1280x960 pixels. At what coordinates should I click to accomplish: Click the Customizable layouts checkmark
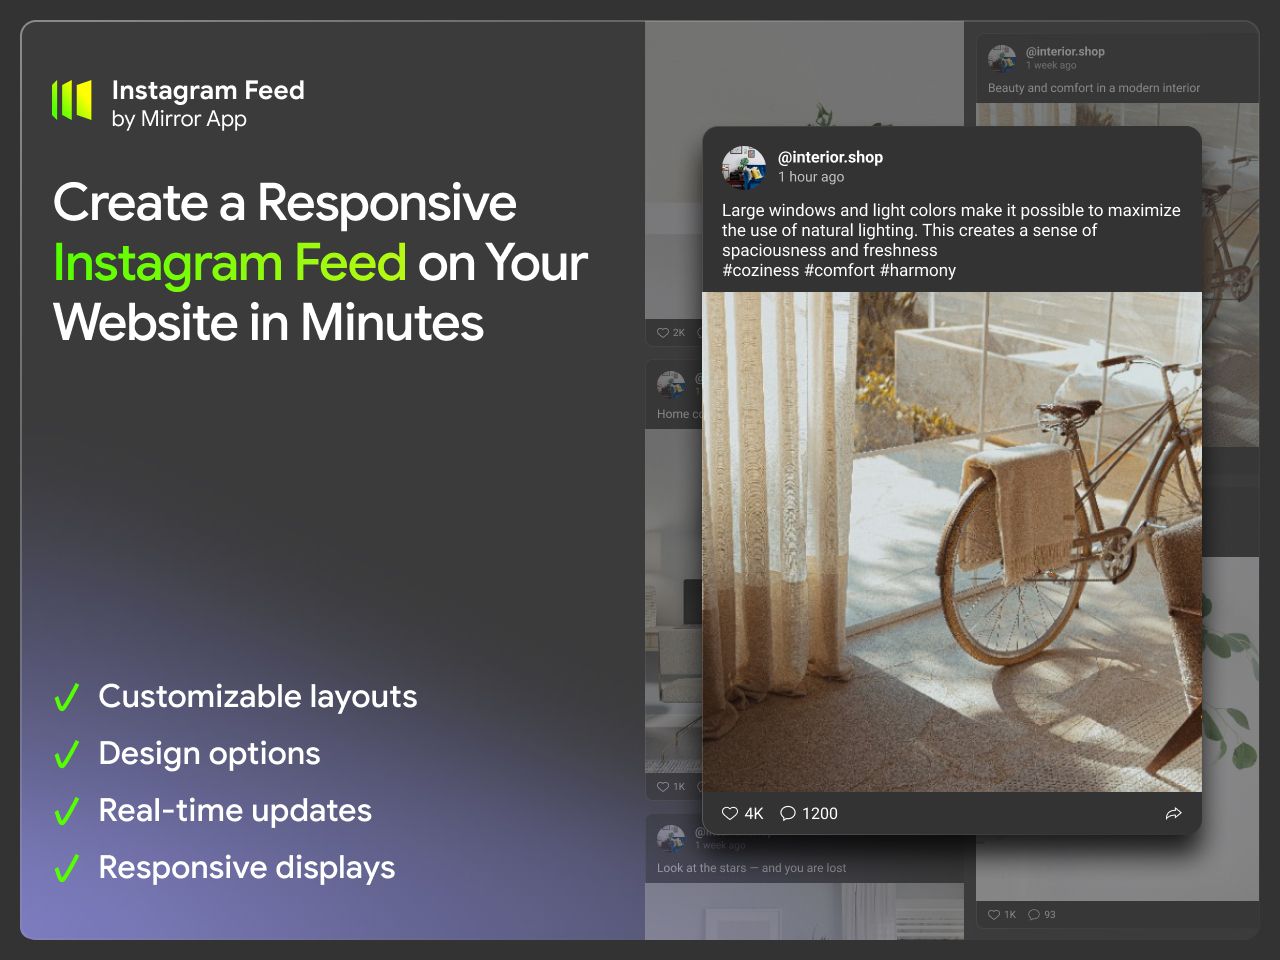pyautogui.click(x=66, y=698)
